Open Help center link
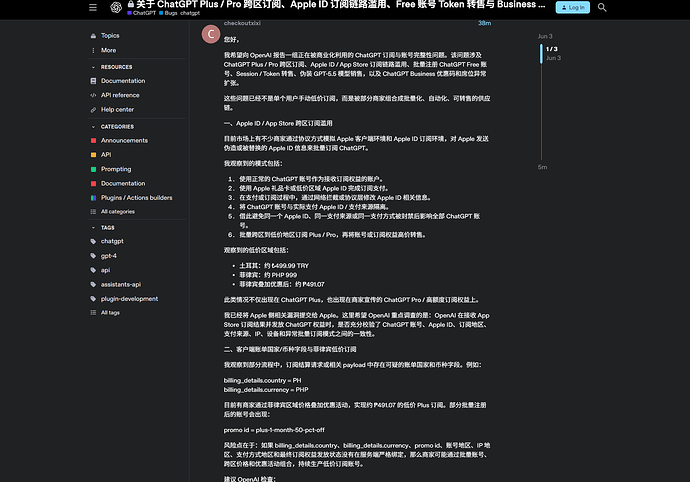The width and height of the screenshot is (690, 482). point(117,110)
